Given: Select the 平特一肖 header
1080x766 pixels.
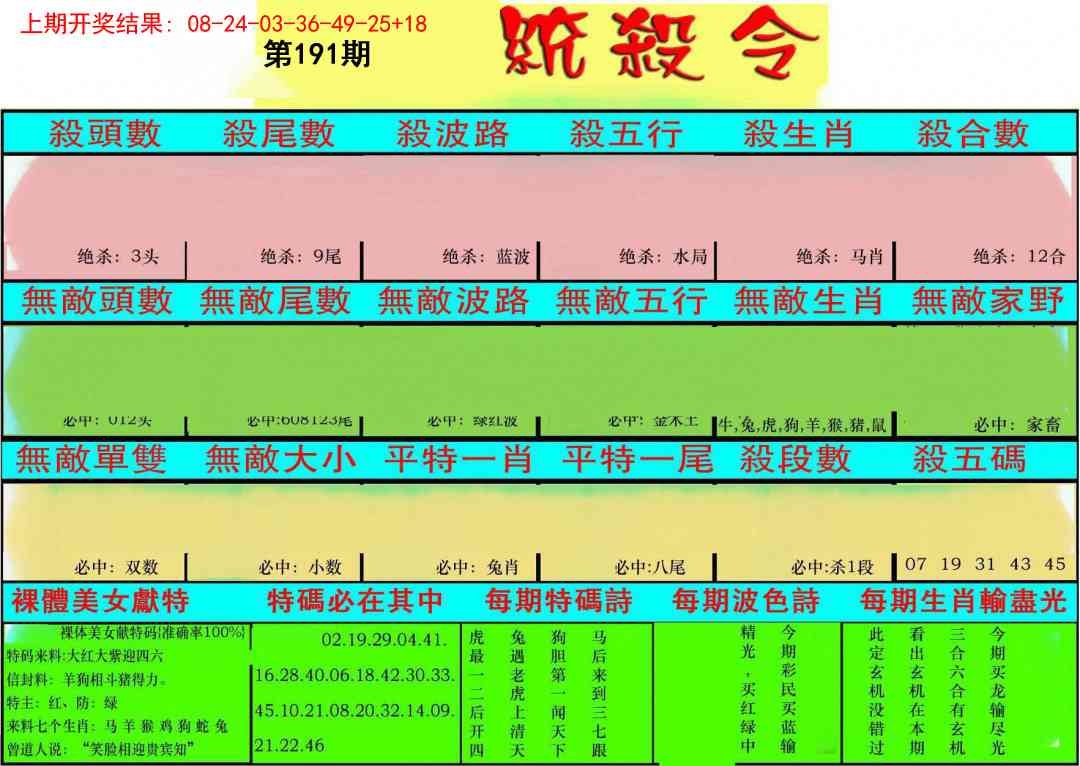Looking at the screenshot, I should [x=458, y=459].
